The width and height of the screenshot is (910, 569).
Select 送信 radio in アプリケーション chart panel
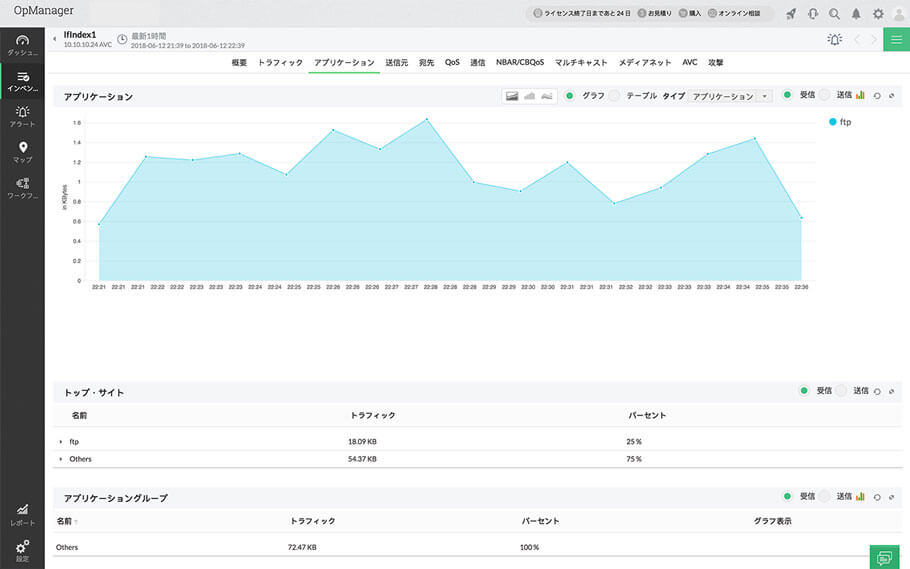(824, 95)
